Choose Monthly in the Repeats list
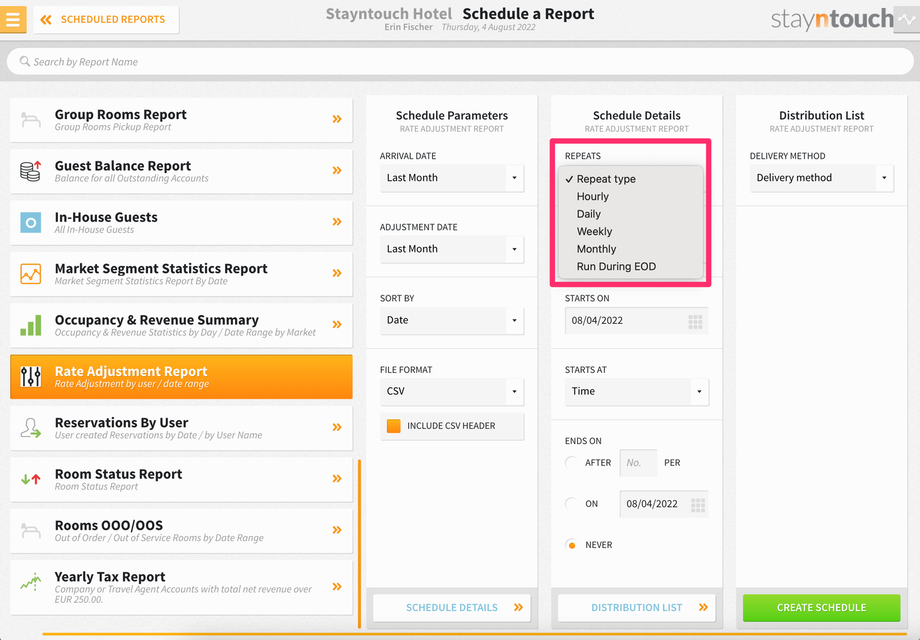920x640 pixels. pos(631,249)
